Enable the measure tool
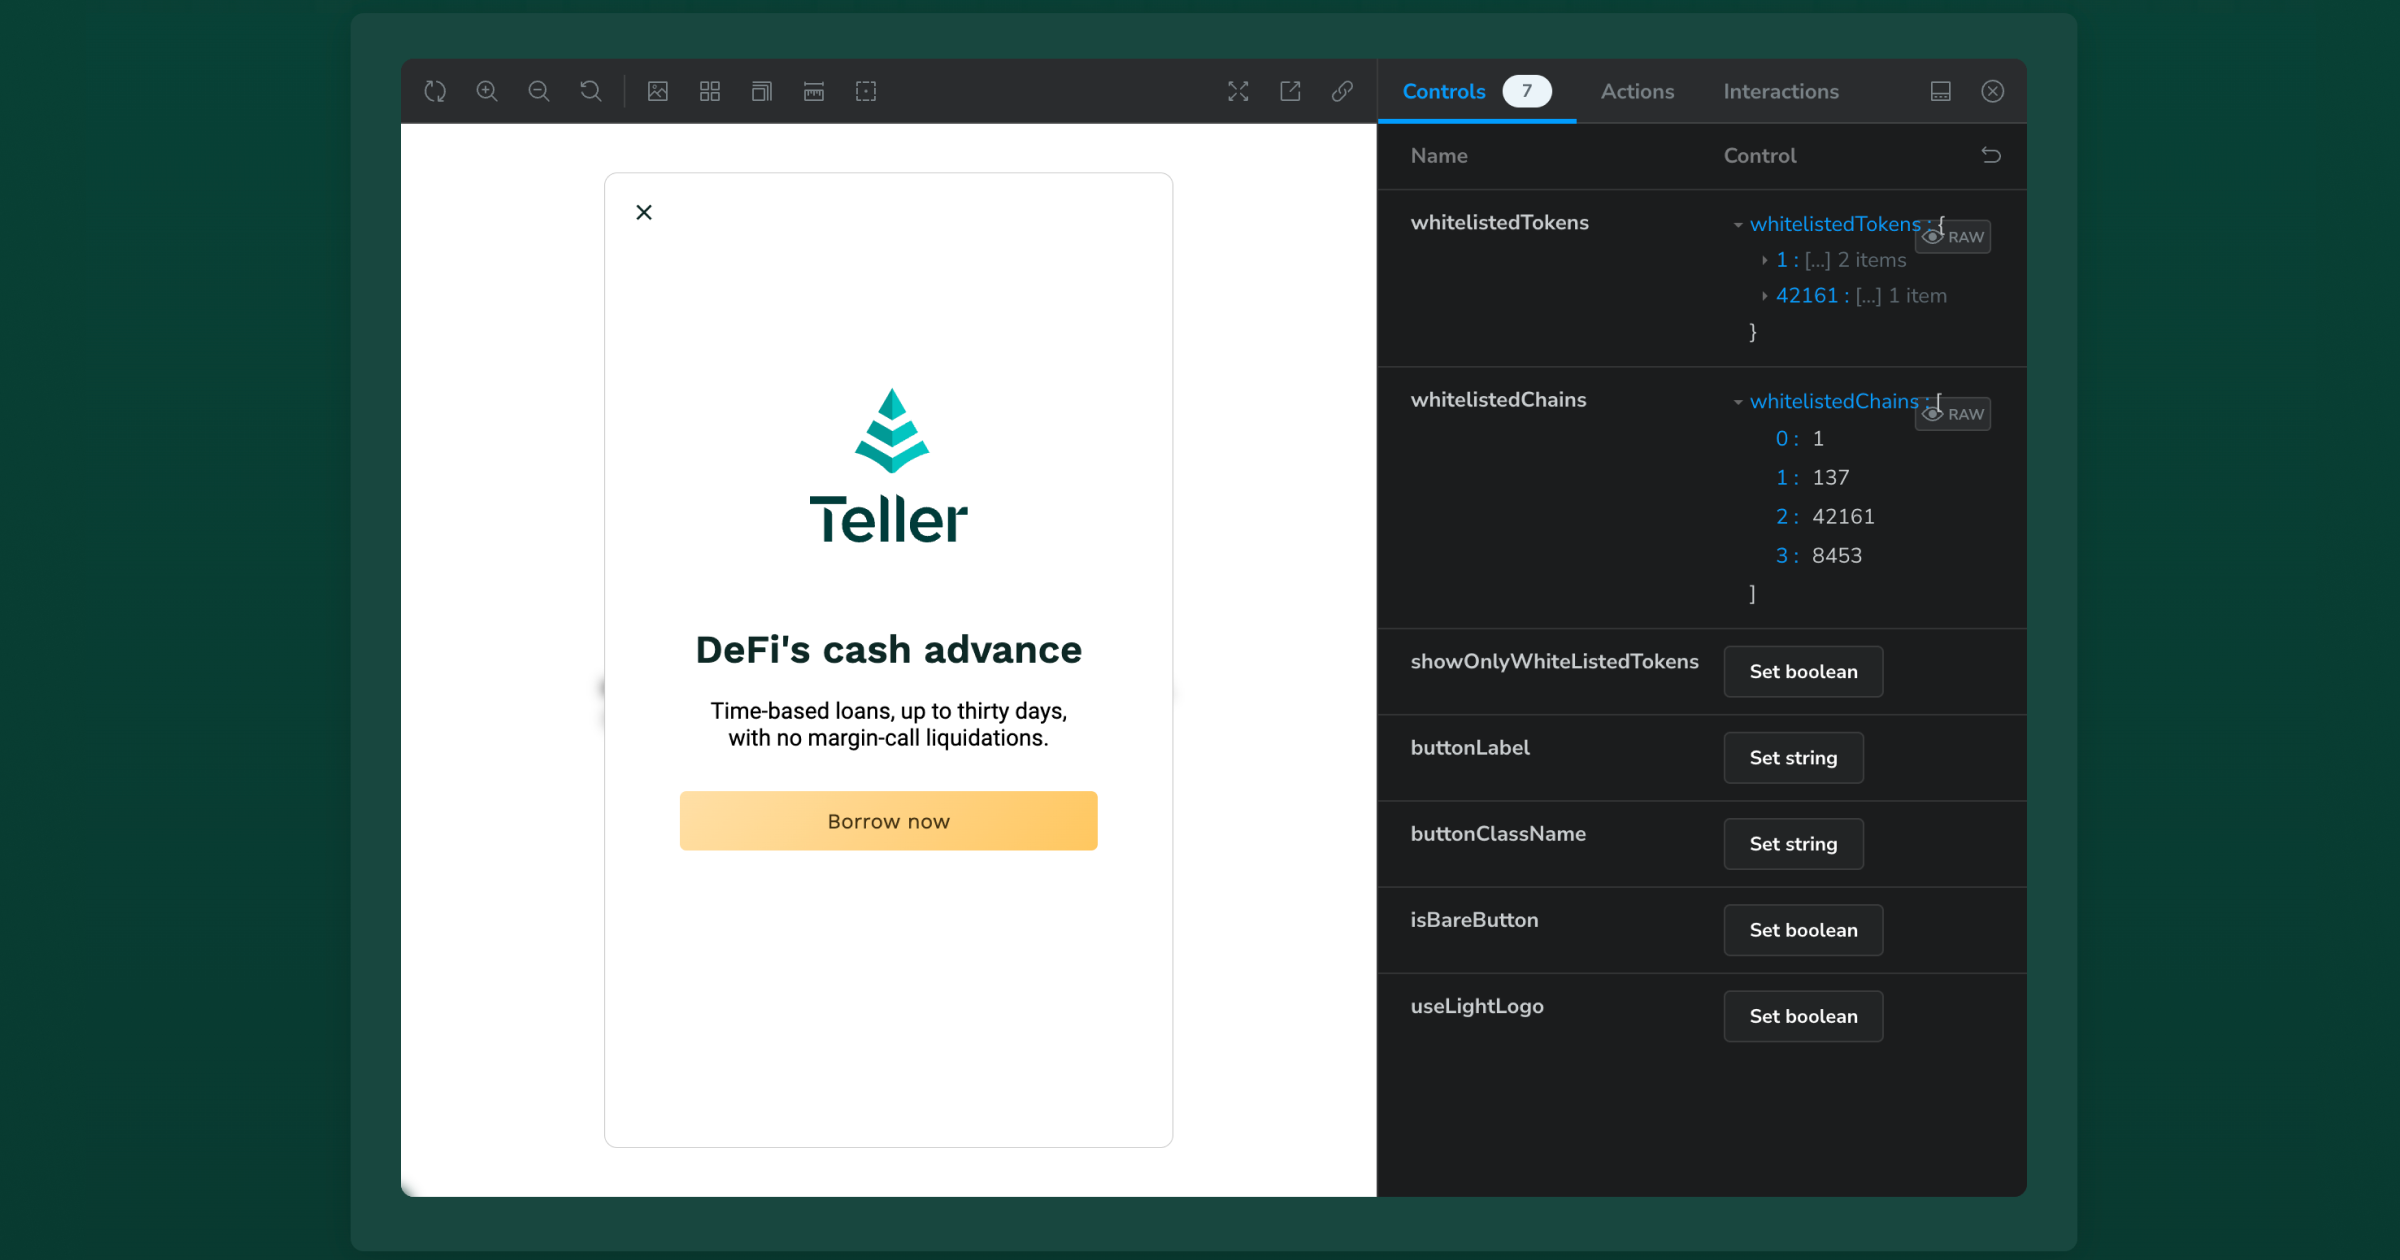2400x1260 pixels. [813, 91]
